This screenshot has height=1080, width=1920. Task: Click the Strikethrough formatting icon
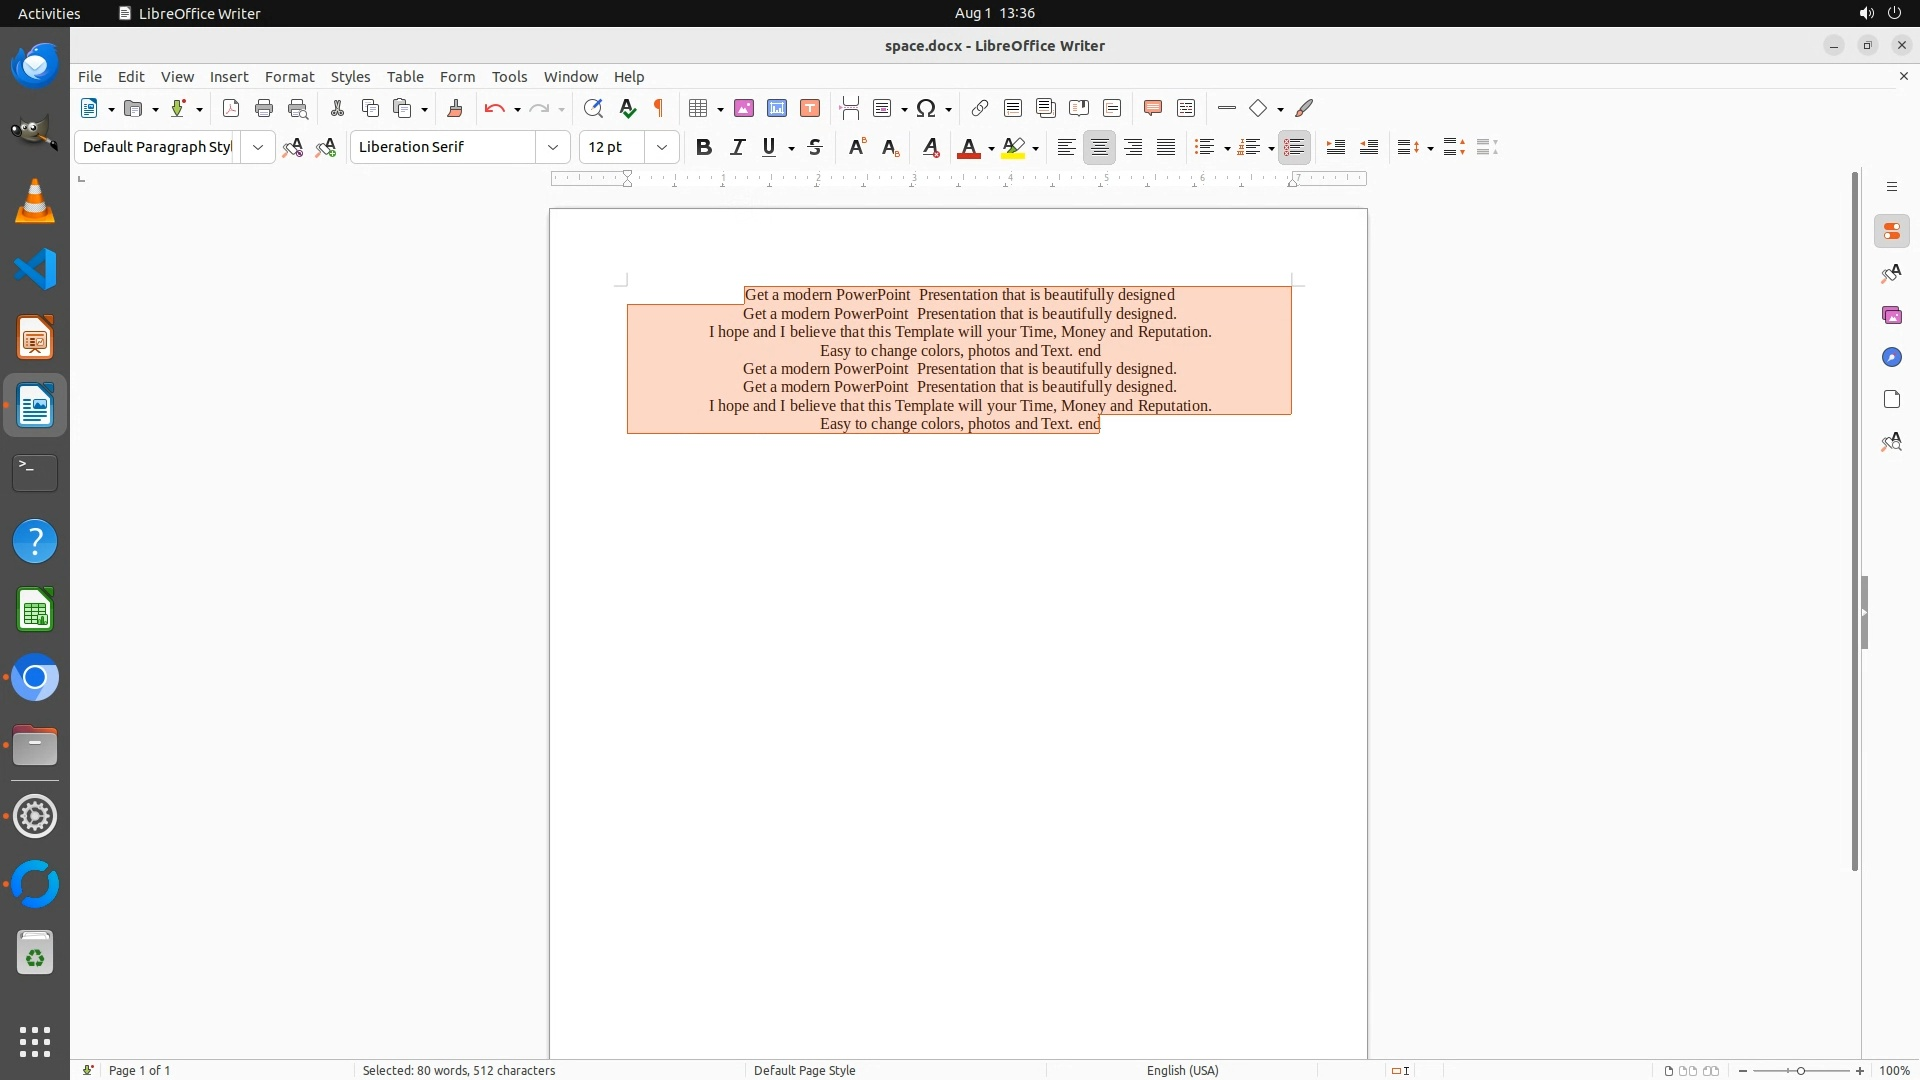point(815,147)
